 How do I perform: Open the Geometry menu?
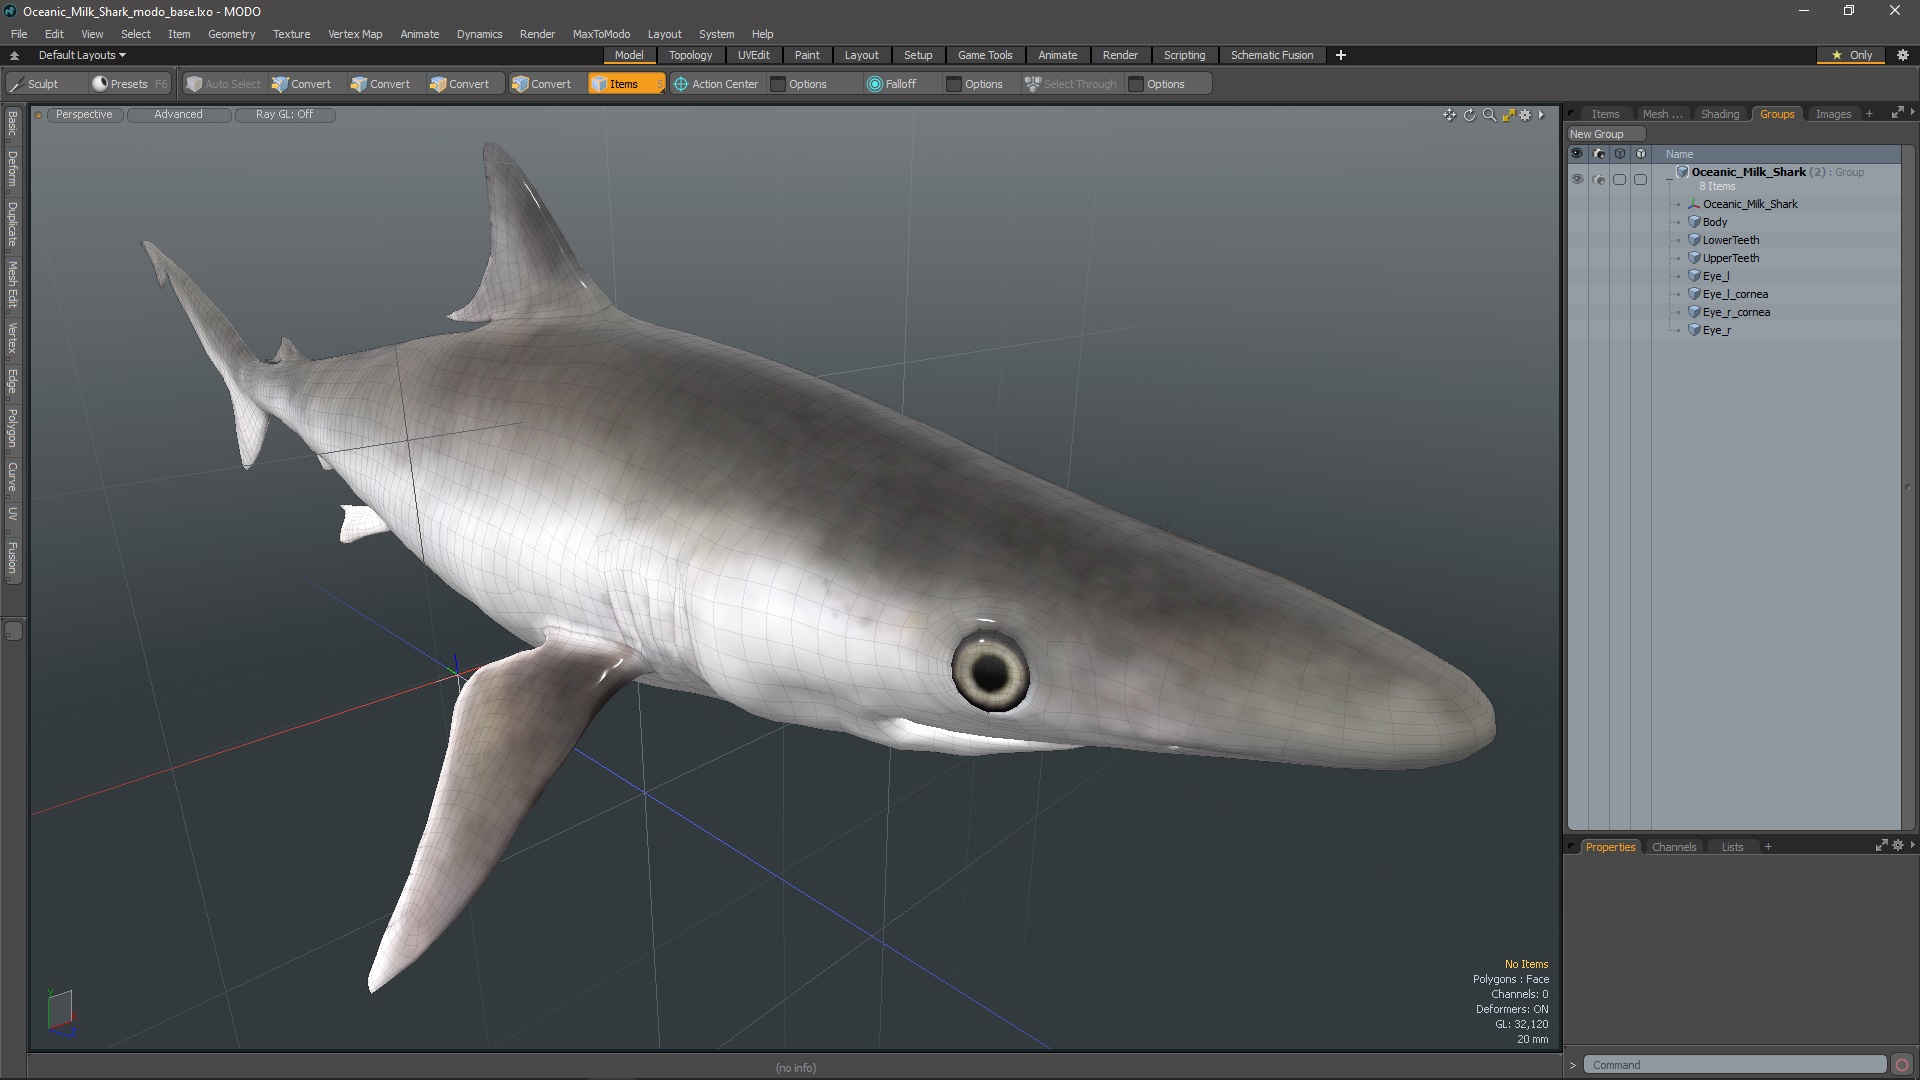pyautogui.click(x=231, y=34)
